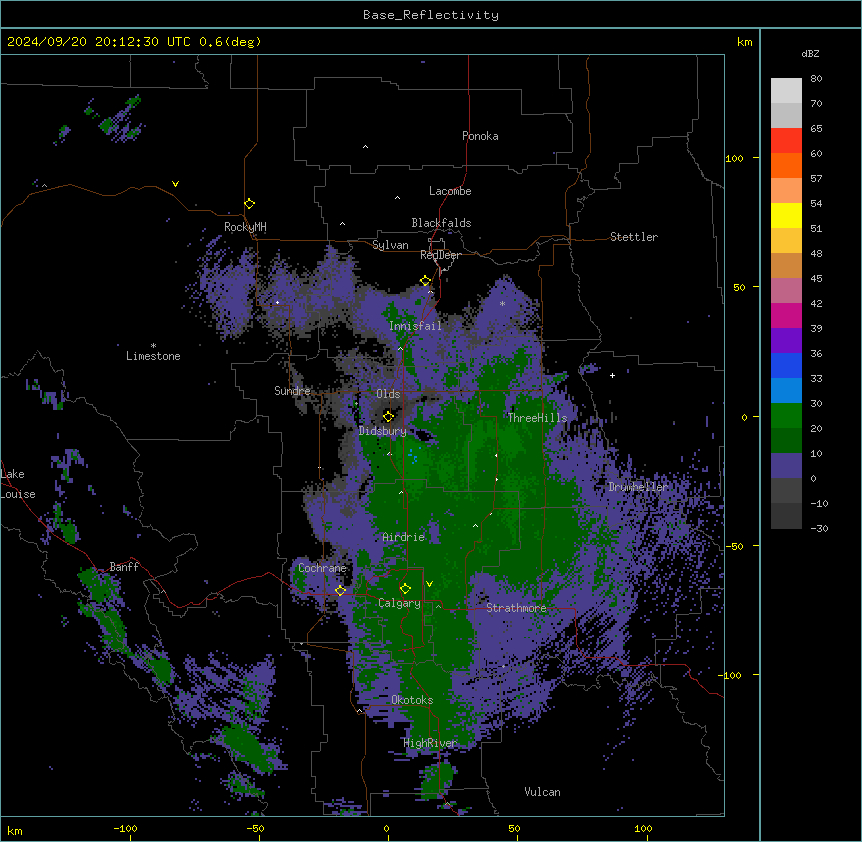This screenshot has width=862, height=842.
Task: Select the Drumheller label
Action: [x=638, y=487]
